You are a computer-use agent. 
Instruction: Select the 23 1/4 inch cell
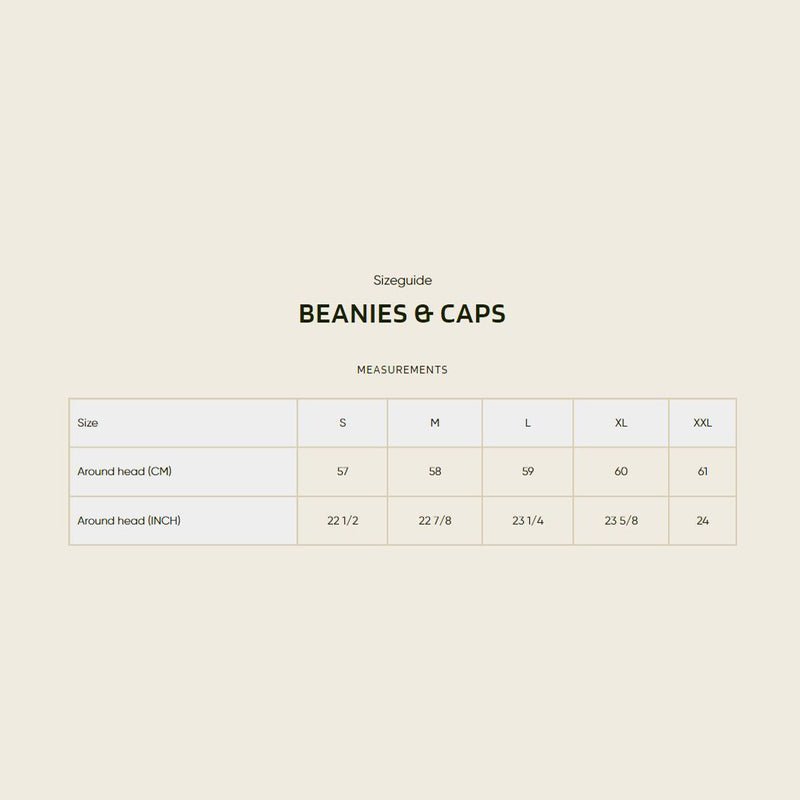[528, 520]
